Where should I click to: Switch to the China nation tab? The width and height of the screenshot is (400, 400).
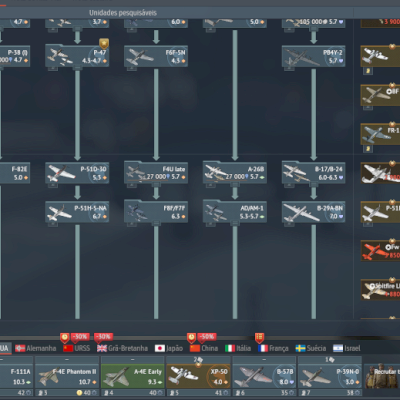pos(204,348)
